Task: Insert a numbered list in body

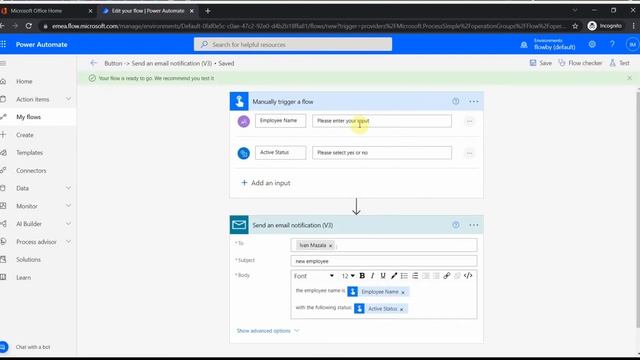Action: [x=415, y=276]
